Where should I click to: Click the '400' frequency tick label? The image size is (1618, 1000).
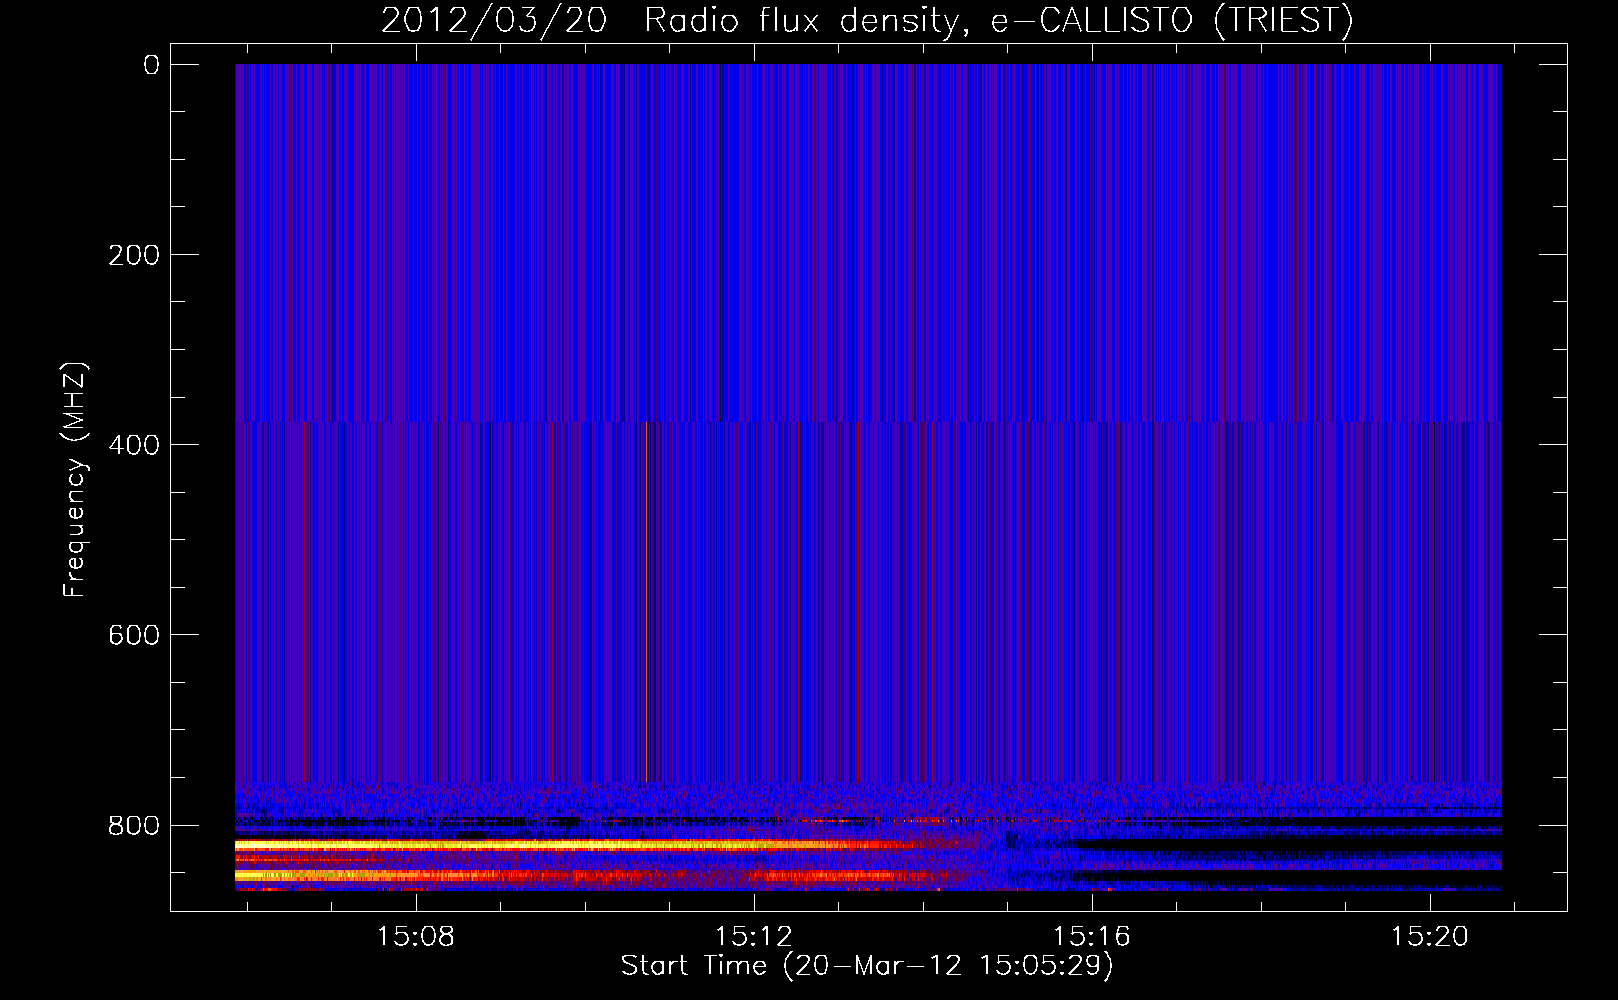click(x=134, y=445)
